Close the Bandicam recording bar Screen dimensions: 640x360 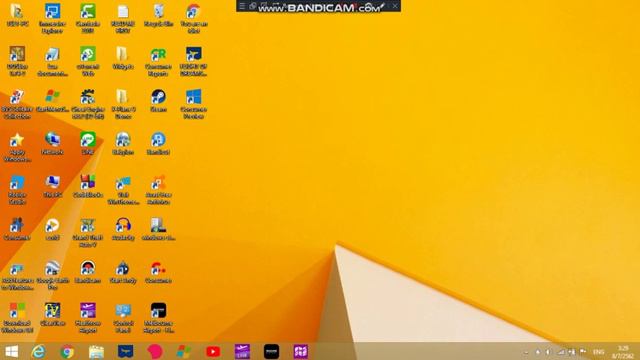[x=395, y=6]
